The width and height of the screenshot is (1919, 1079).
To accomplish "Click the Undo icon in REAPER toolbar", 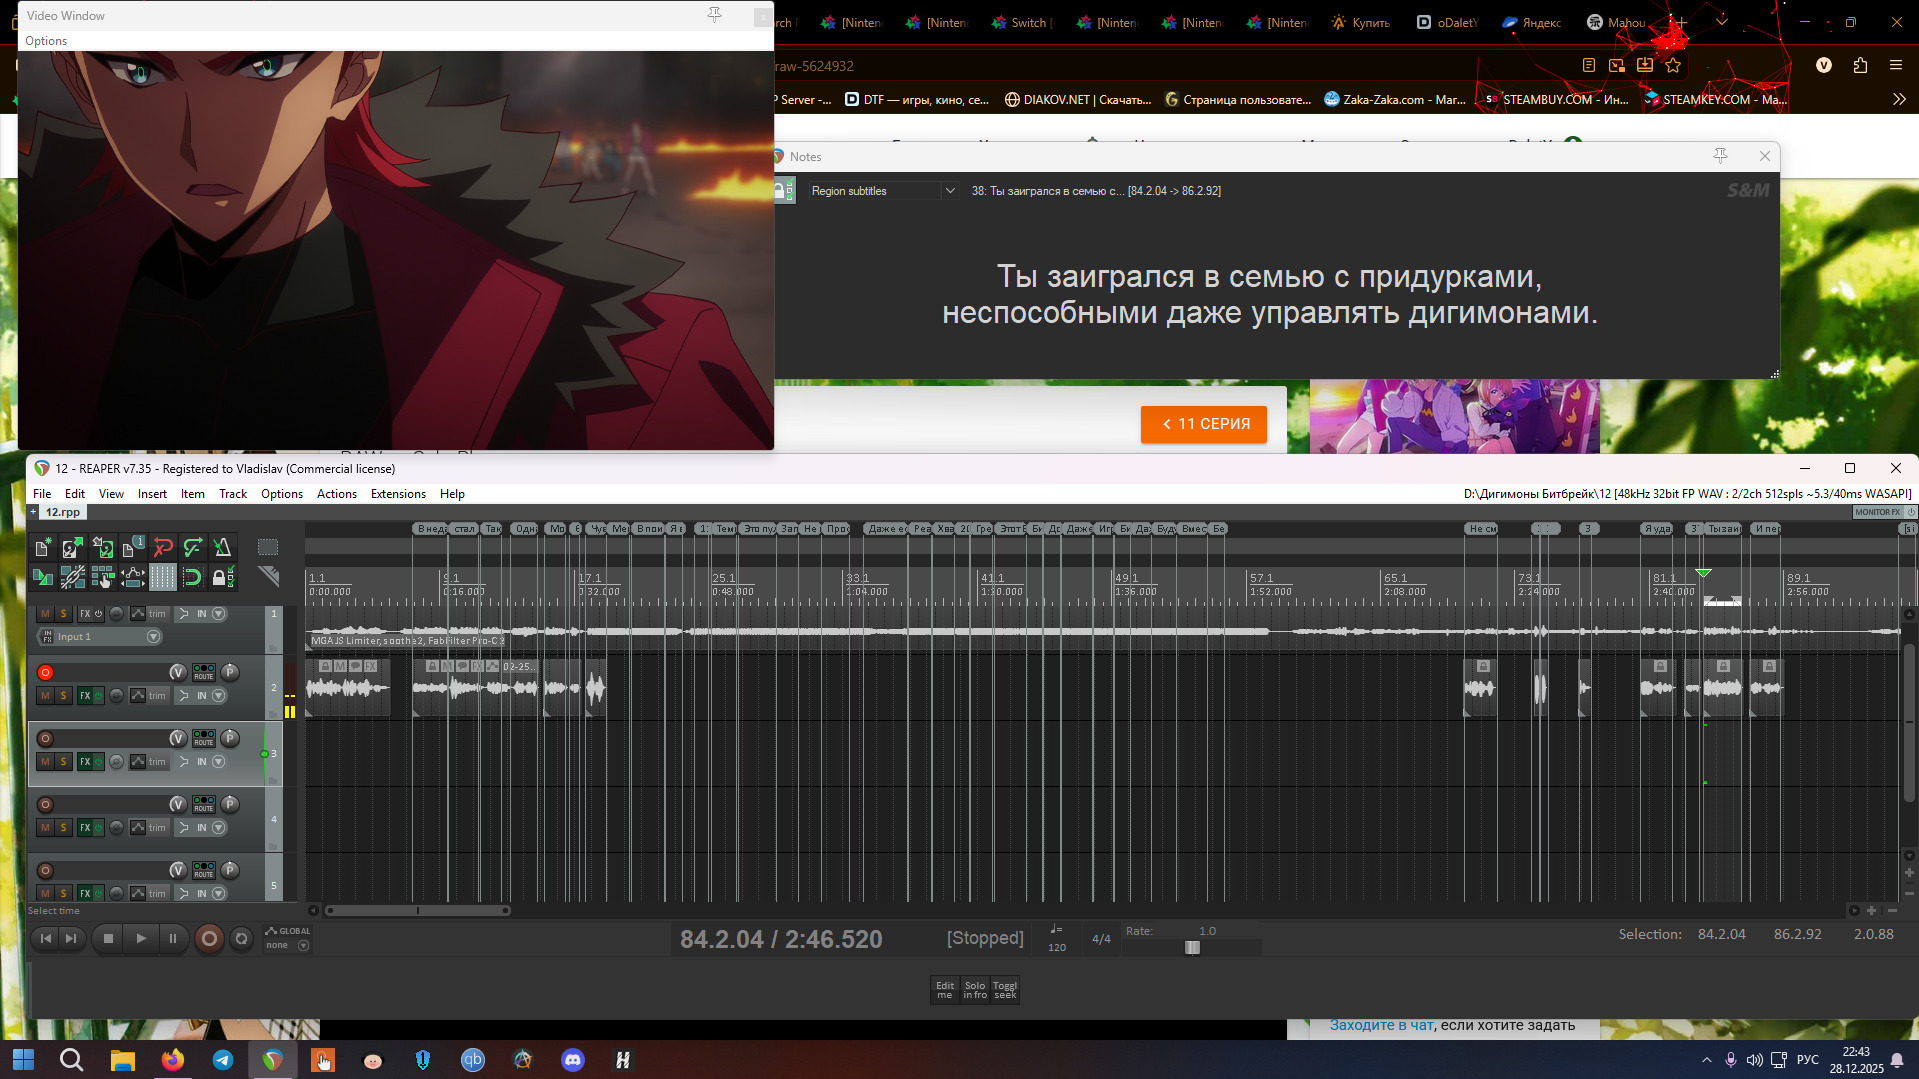I will (x=163, y=547).
